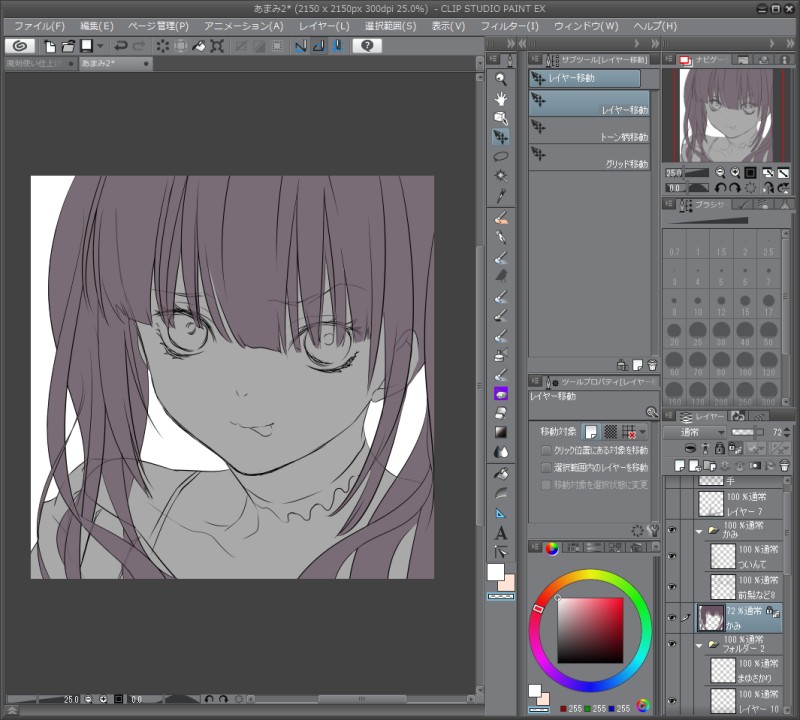Open the canvas tab list dropdown
This screenshot has width=800, height=720.
(x=479, y=63)
